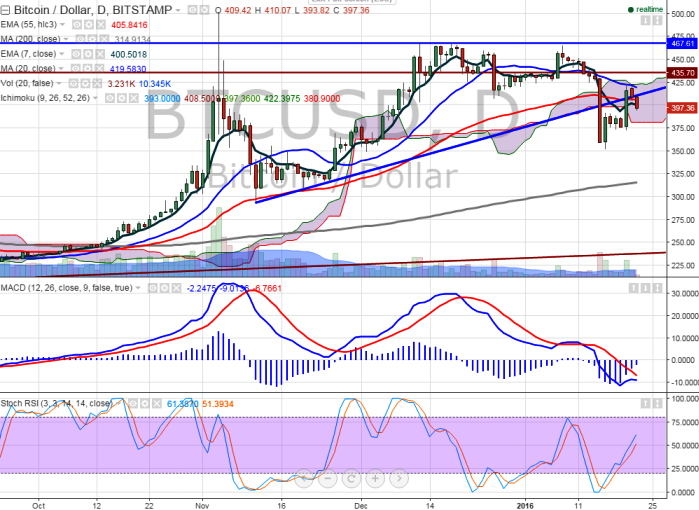Click the '2016' label on the time axis
The width and height of the screenshot is (699, 510).
click(525, 506)
